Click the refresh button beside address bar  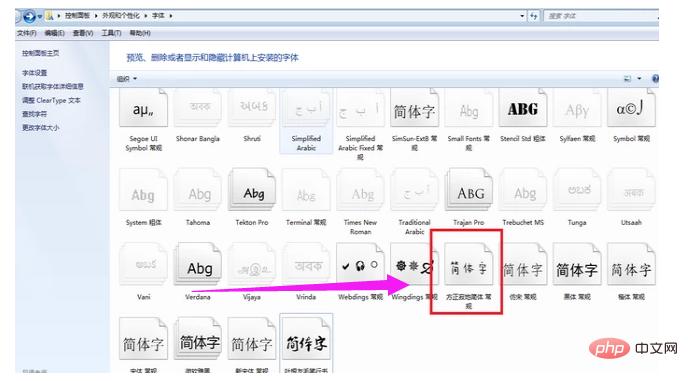tap(534, 16)
